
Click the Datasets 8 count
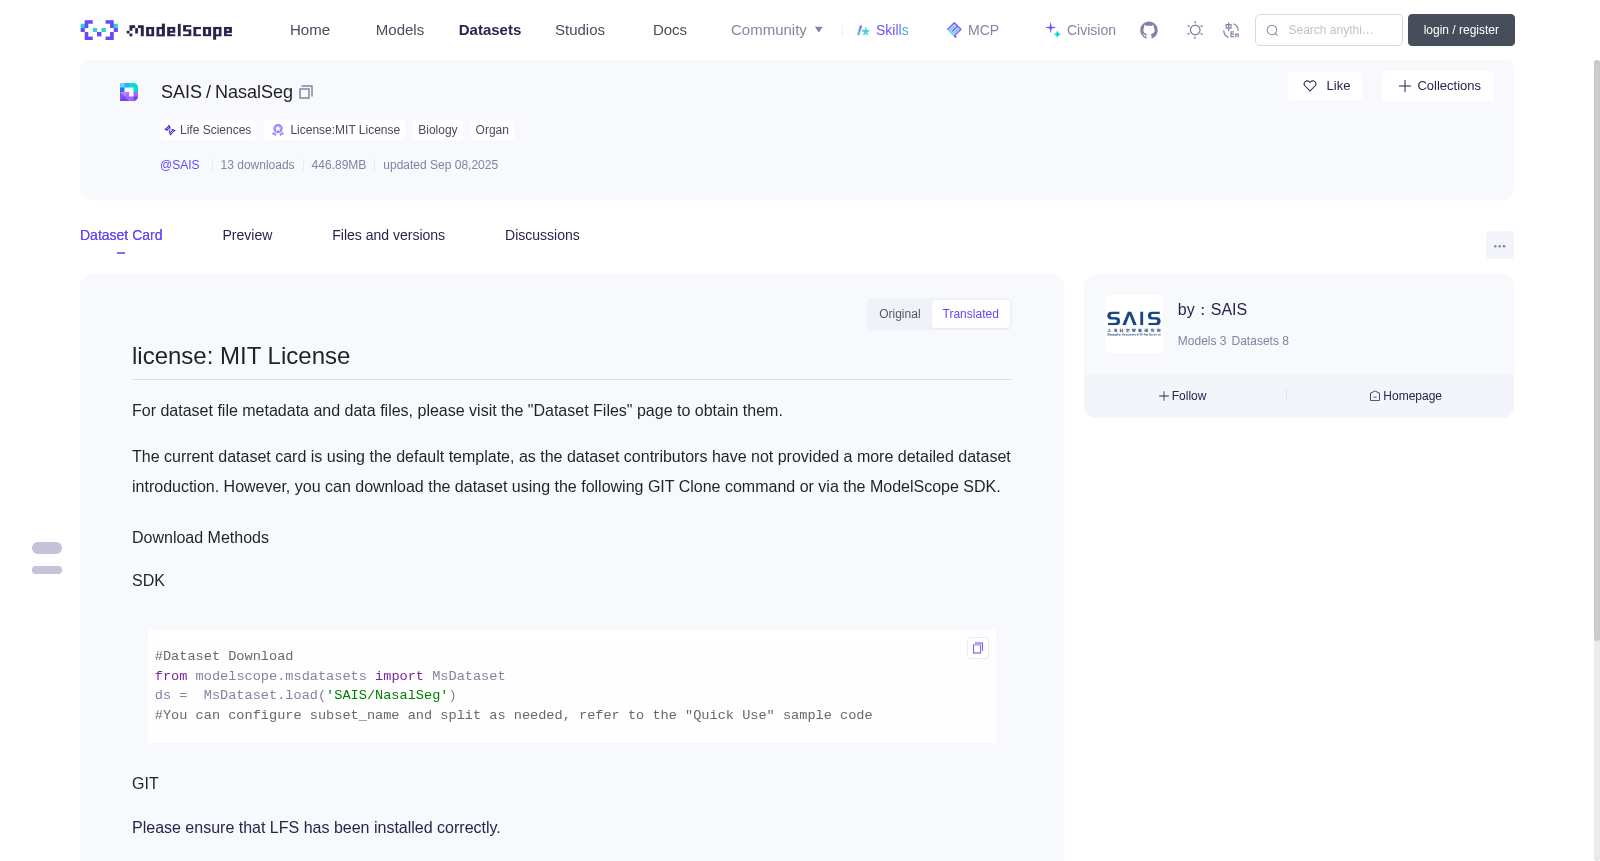click(x=1260, y=341)
